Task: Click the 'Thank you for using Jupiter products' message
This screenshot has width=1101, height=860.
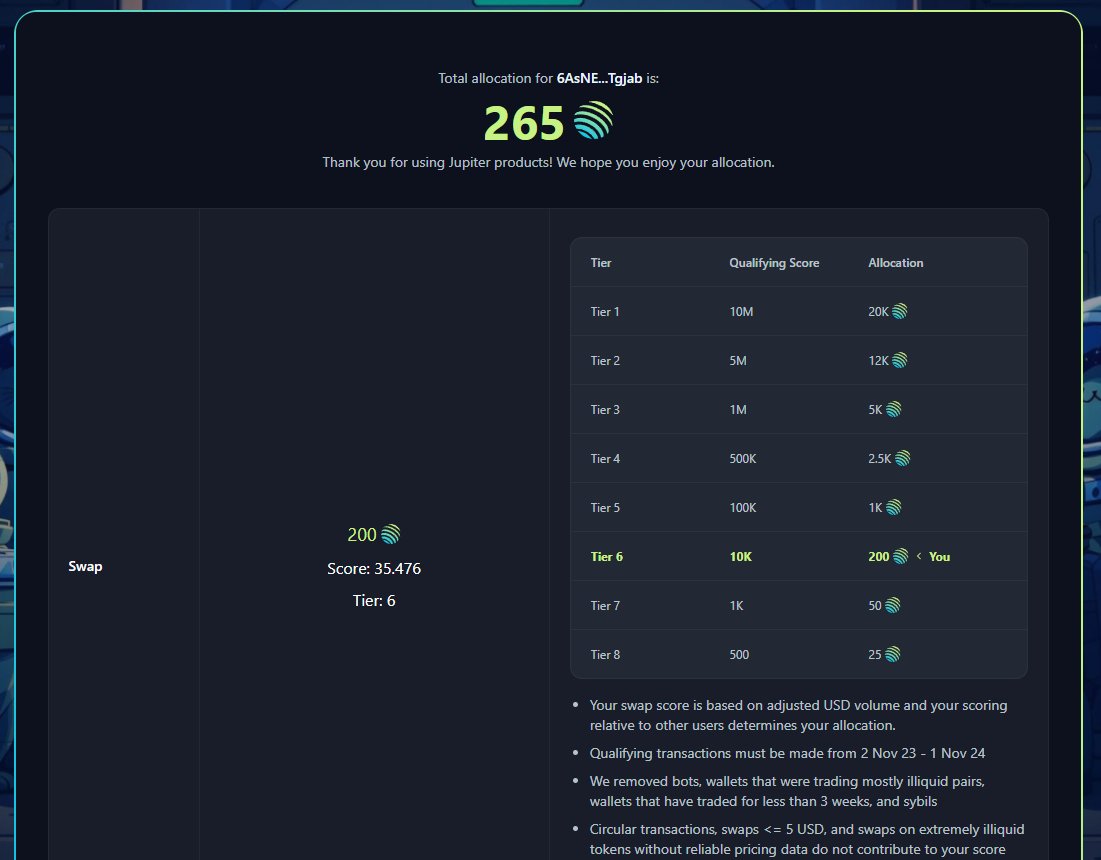Action: click(x=548, y=162)
